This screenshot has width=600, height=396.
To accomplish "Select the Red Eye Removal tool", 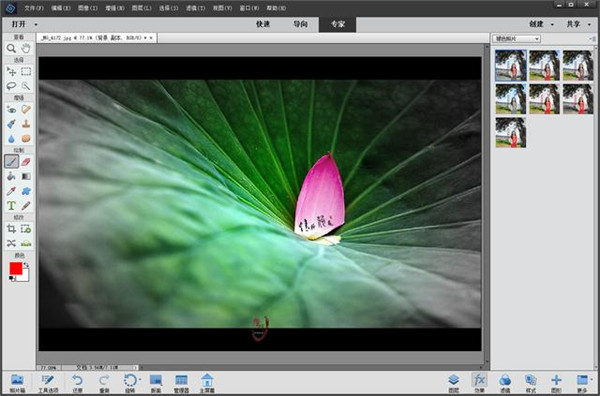I will tap(11, 109).
